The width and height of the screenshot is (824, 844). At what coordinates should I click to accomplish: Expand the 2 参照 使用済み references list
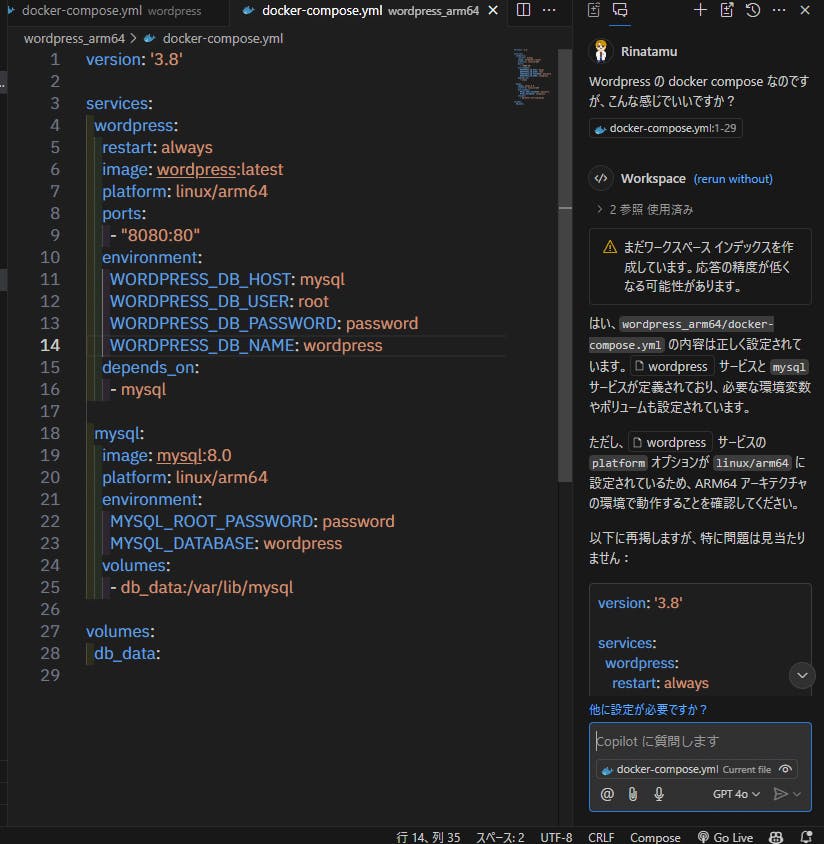[x=645, y=209]
